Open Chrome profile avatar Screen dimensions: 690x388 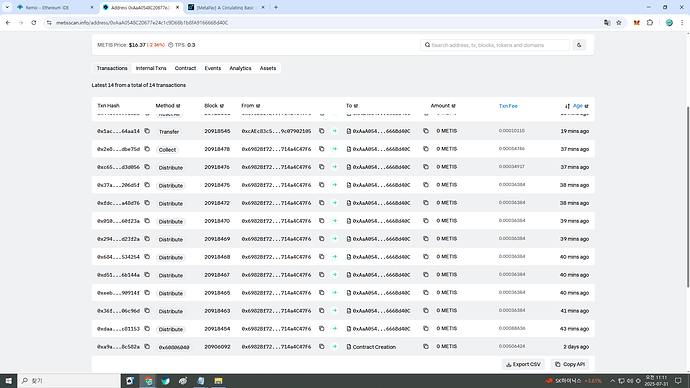[x=669, y=23]
